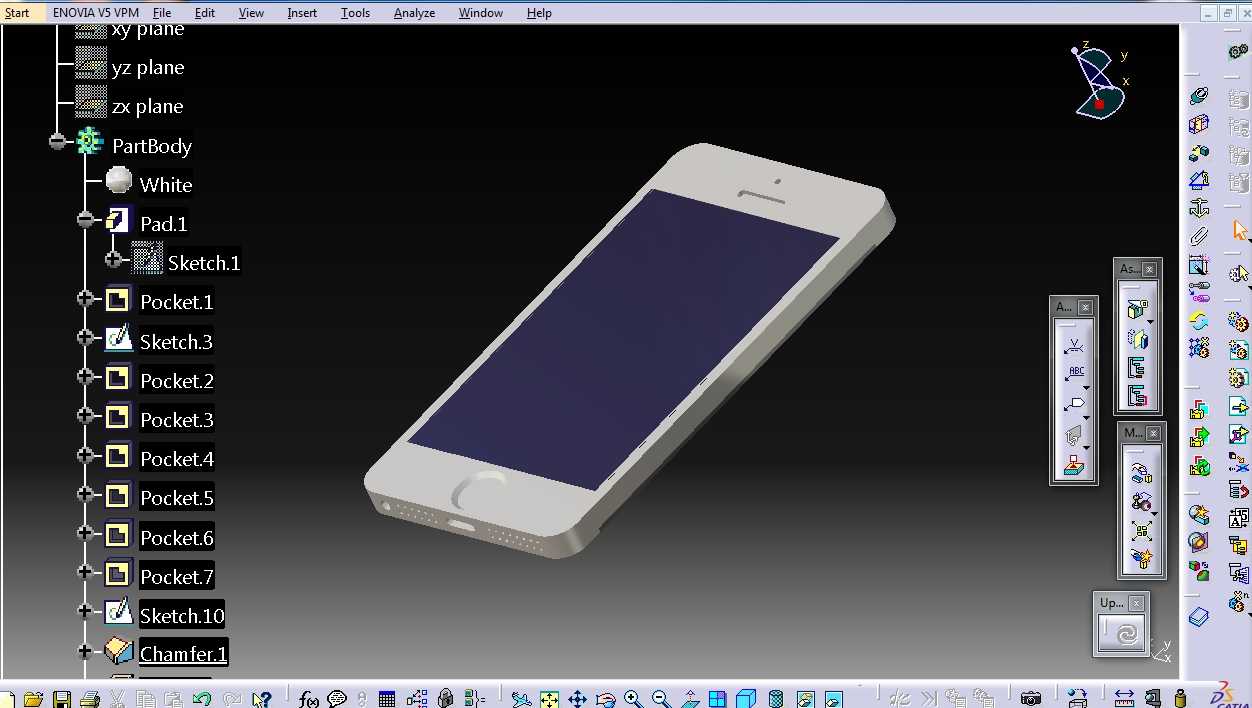Expand the Chamfer.1 node
Viewport: 1252px width, 708px height.
86,651
